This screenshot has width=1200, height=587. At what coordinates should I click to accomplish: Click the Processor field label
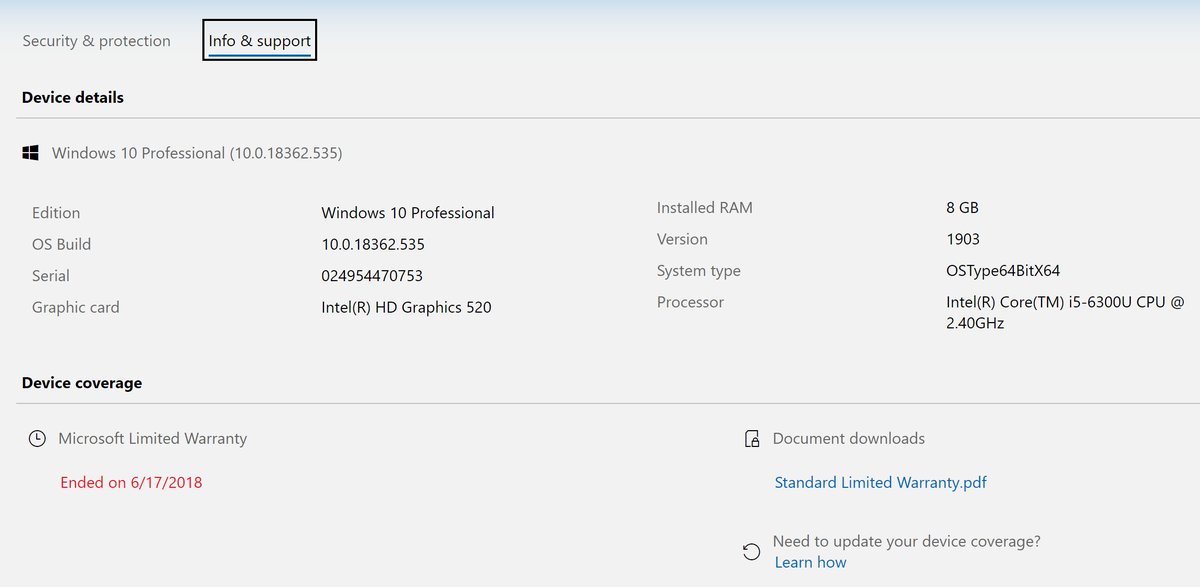pos(690,302)
